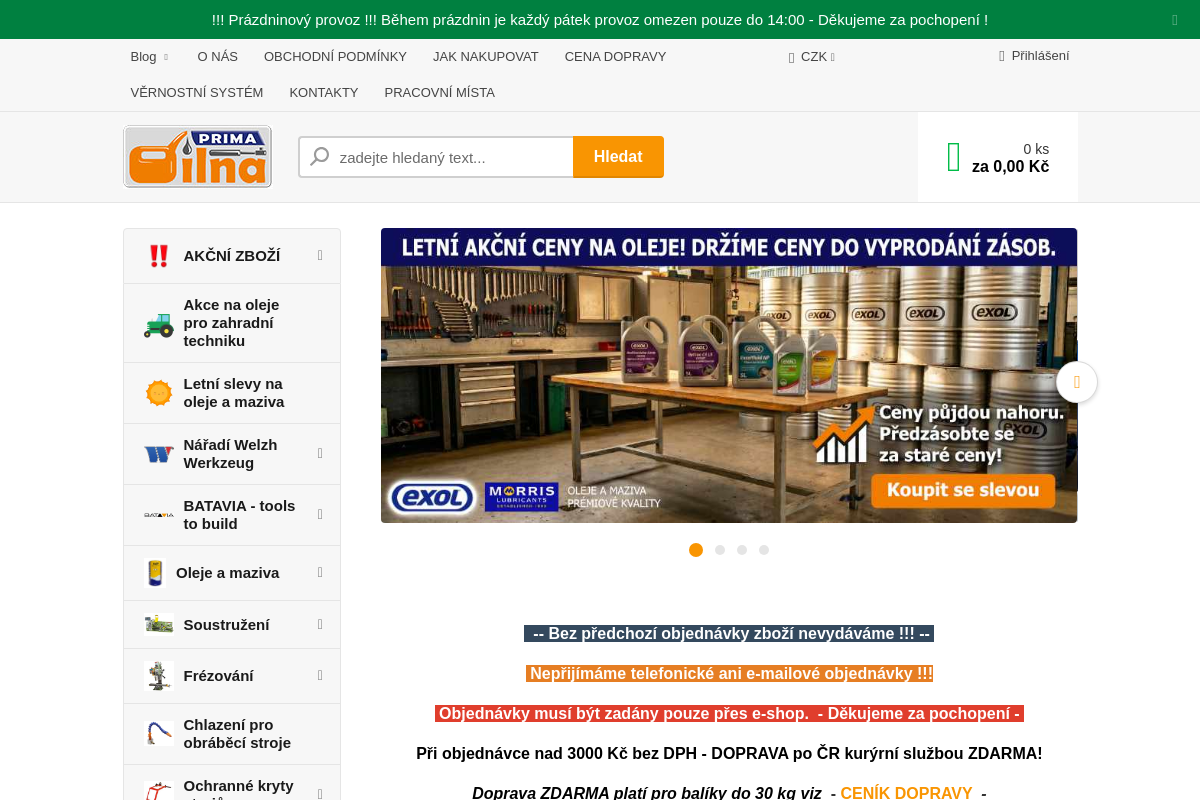
Task: Click the sun icon for summer discounts
Action: coord(159,393)
